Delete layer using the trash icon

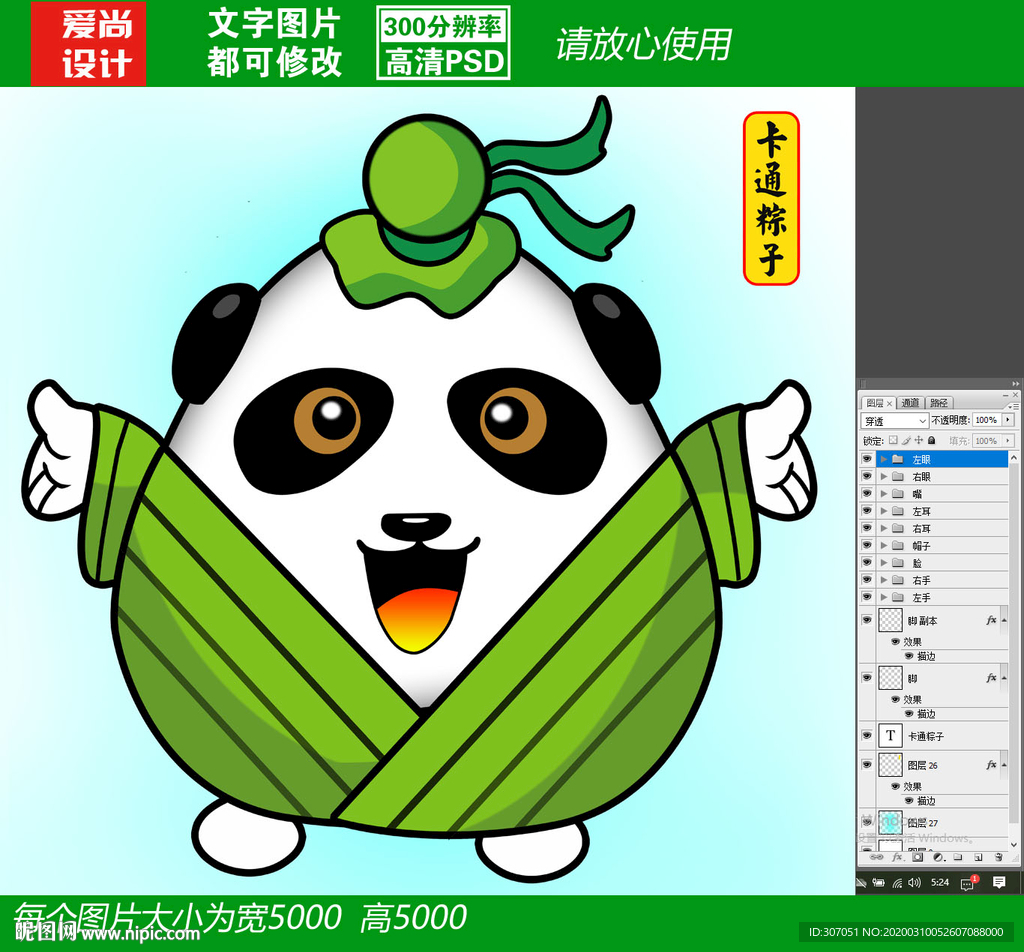(998, 857)
